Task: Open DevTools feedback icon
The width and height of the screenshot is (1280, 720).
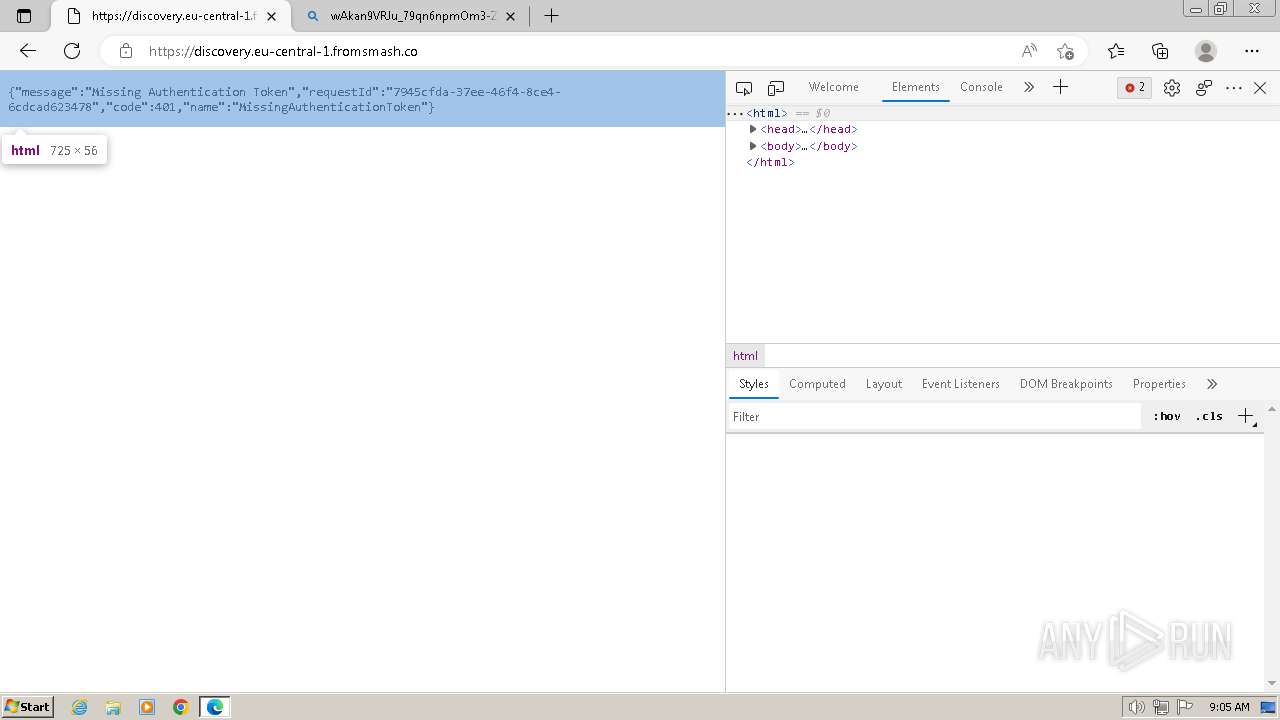Action: pyautogui.click(x=1204, y=88)
